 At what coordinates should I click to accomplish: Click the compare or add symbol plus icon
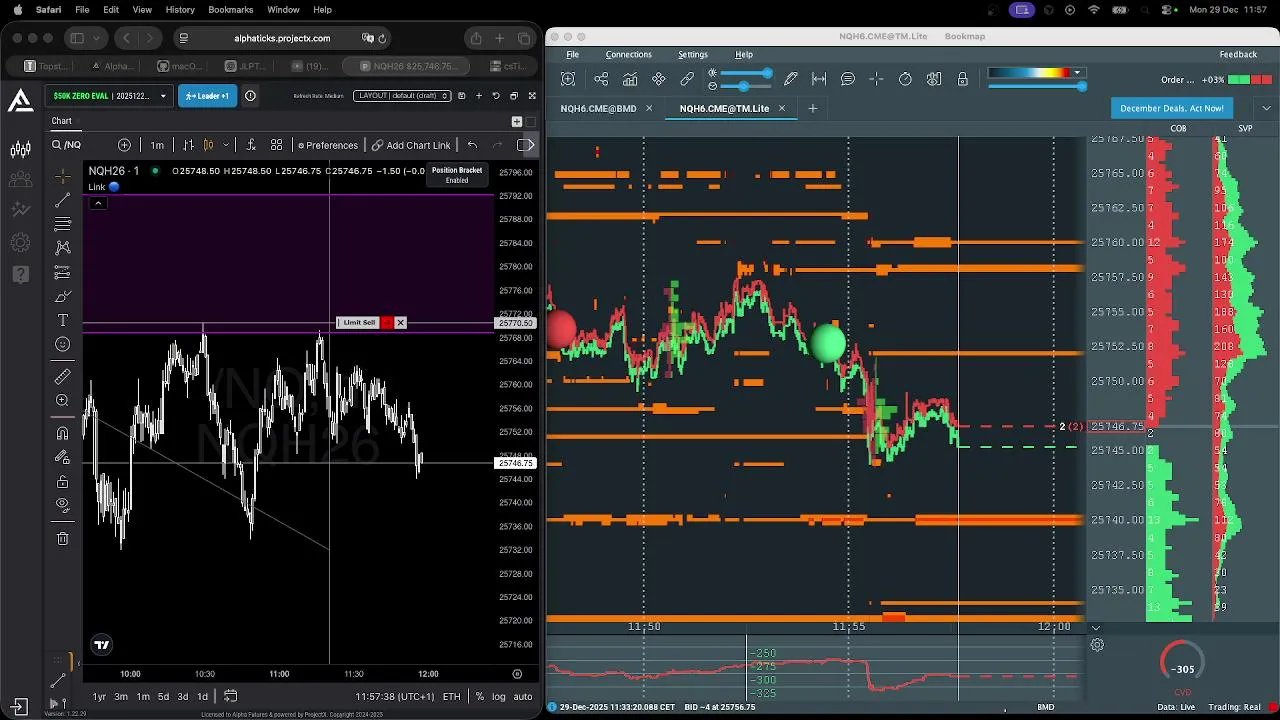click(x=124, y=145)
